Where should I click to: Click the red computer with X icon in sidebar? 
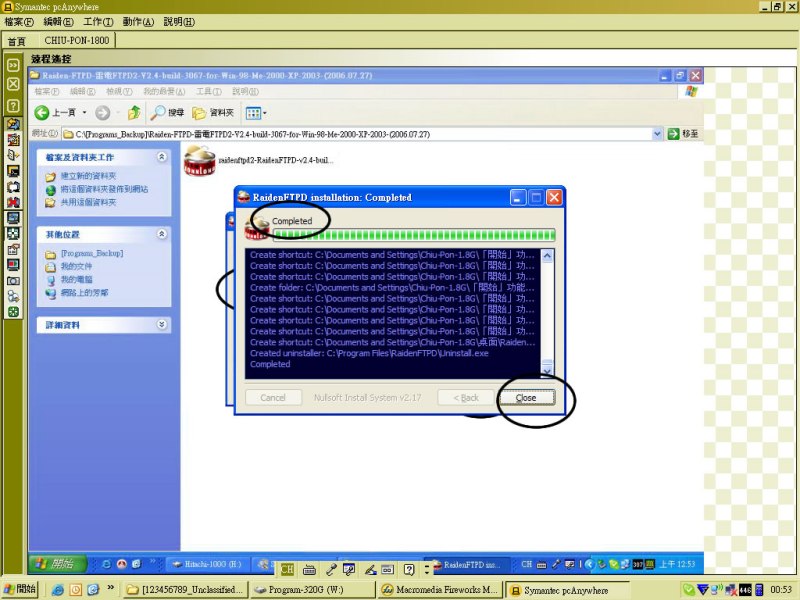coord(13,203)
